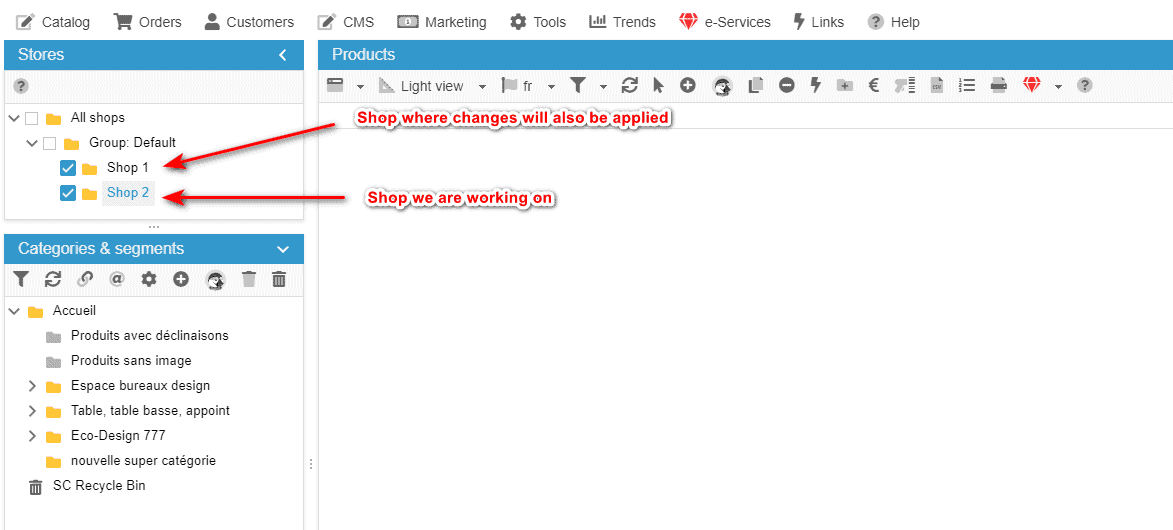
Task: Add a new product with plus icon
Action: point(687,85)
